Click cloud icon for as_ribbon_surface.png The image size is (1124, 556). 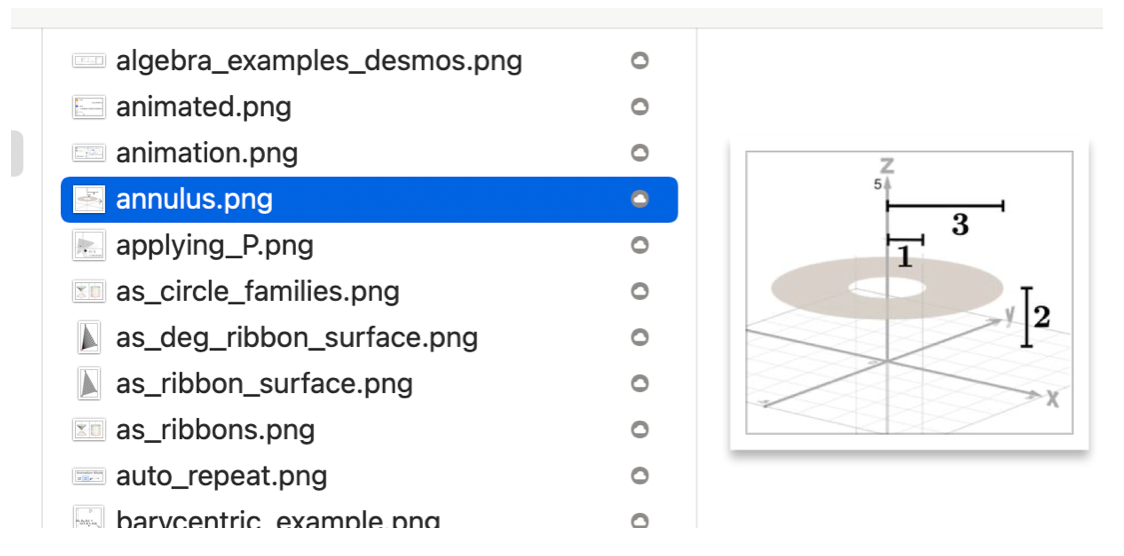[x=640, y=384]
